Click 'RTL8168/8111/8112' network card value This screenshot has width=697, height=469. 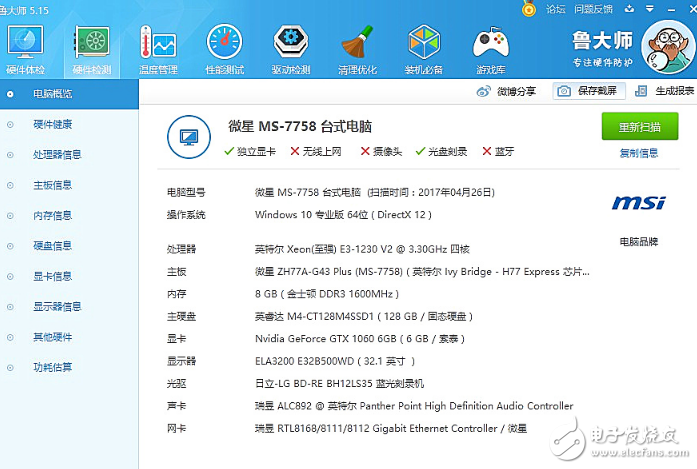tap(391, 429)
